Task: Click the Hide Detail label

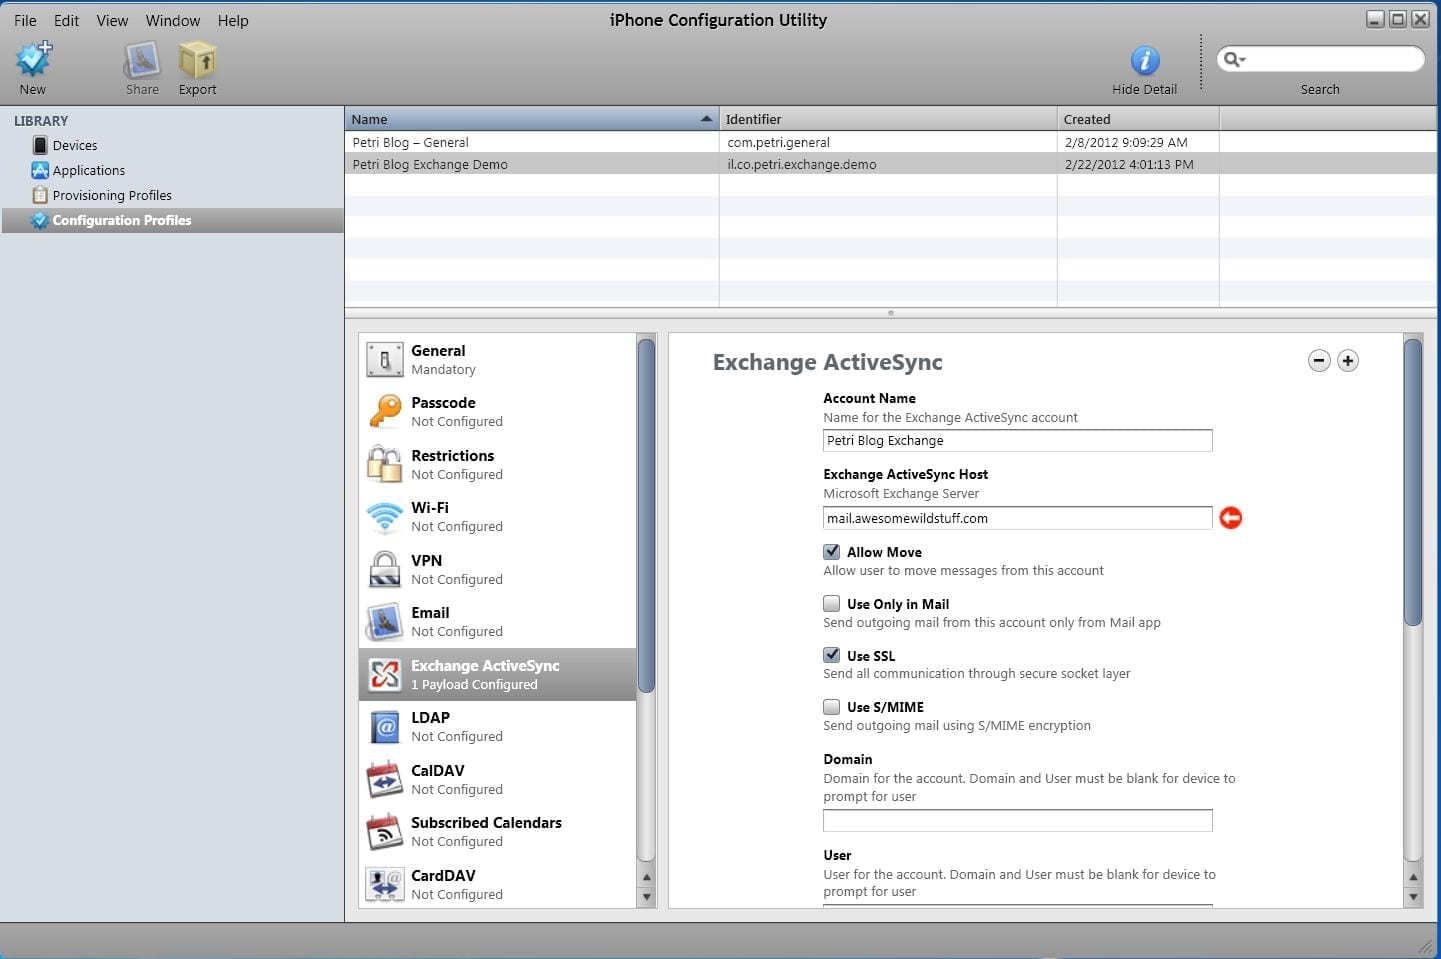Action: point(1144,89)
